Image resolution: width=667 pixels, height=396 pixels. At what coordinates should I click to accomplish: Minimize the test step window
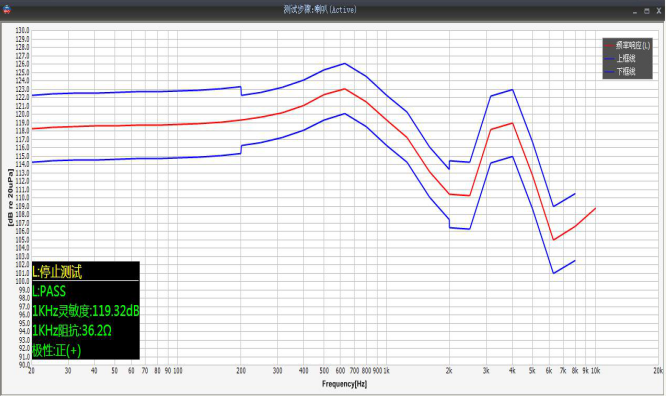[x=635, y=11]
